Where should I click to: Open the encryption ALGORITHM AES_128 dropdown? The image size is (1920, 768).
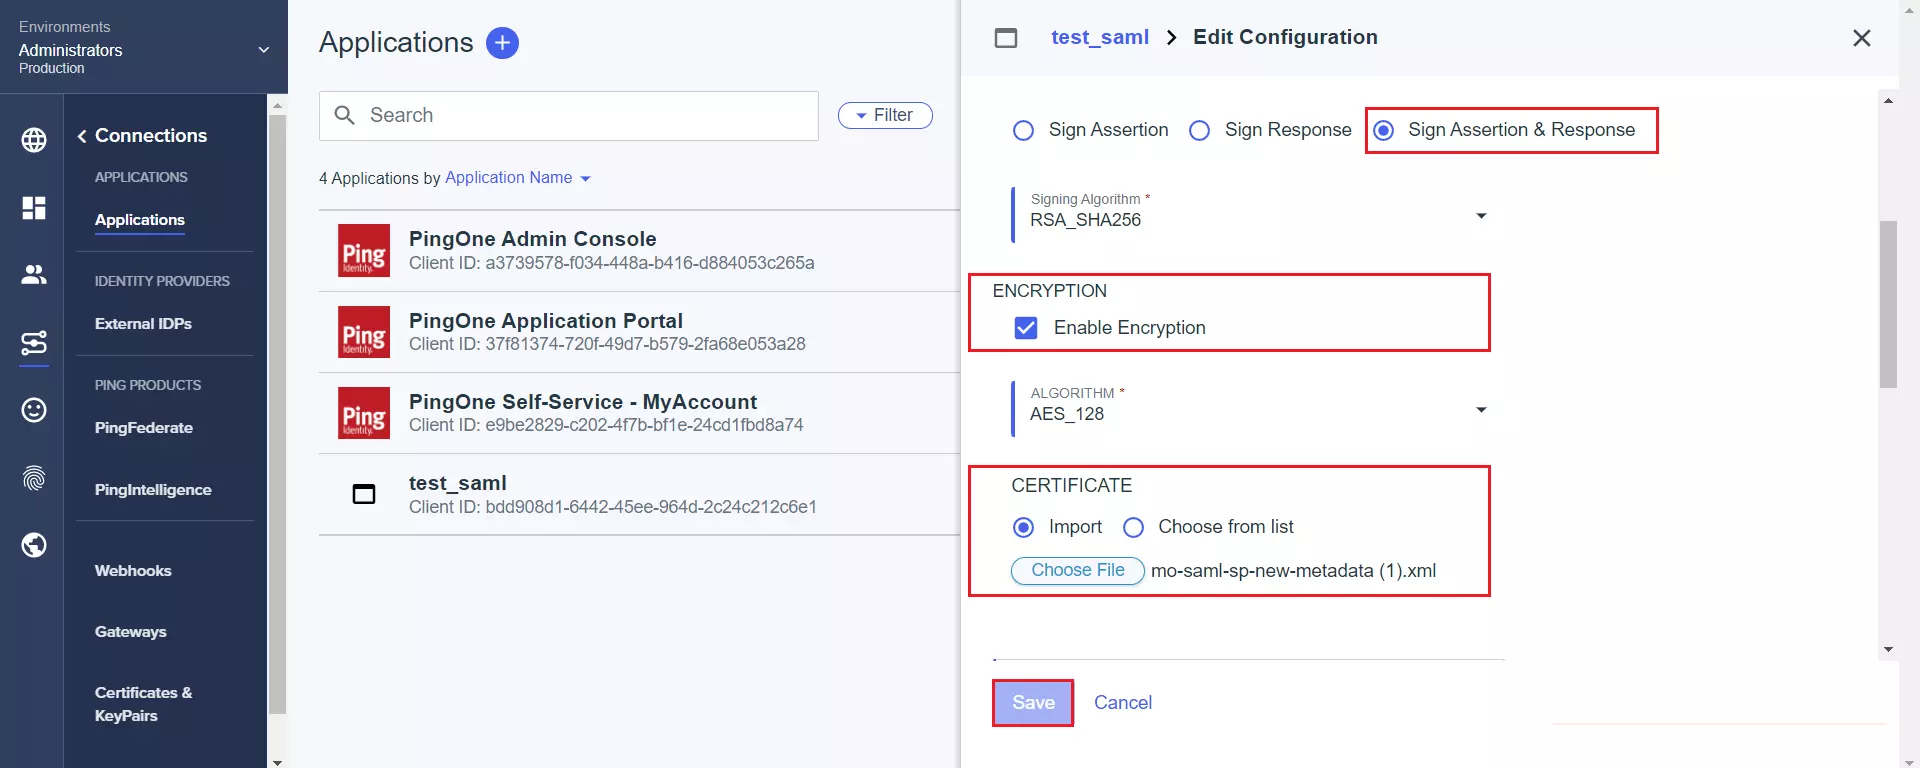pyautogui.click(x=1251, y=410)
